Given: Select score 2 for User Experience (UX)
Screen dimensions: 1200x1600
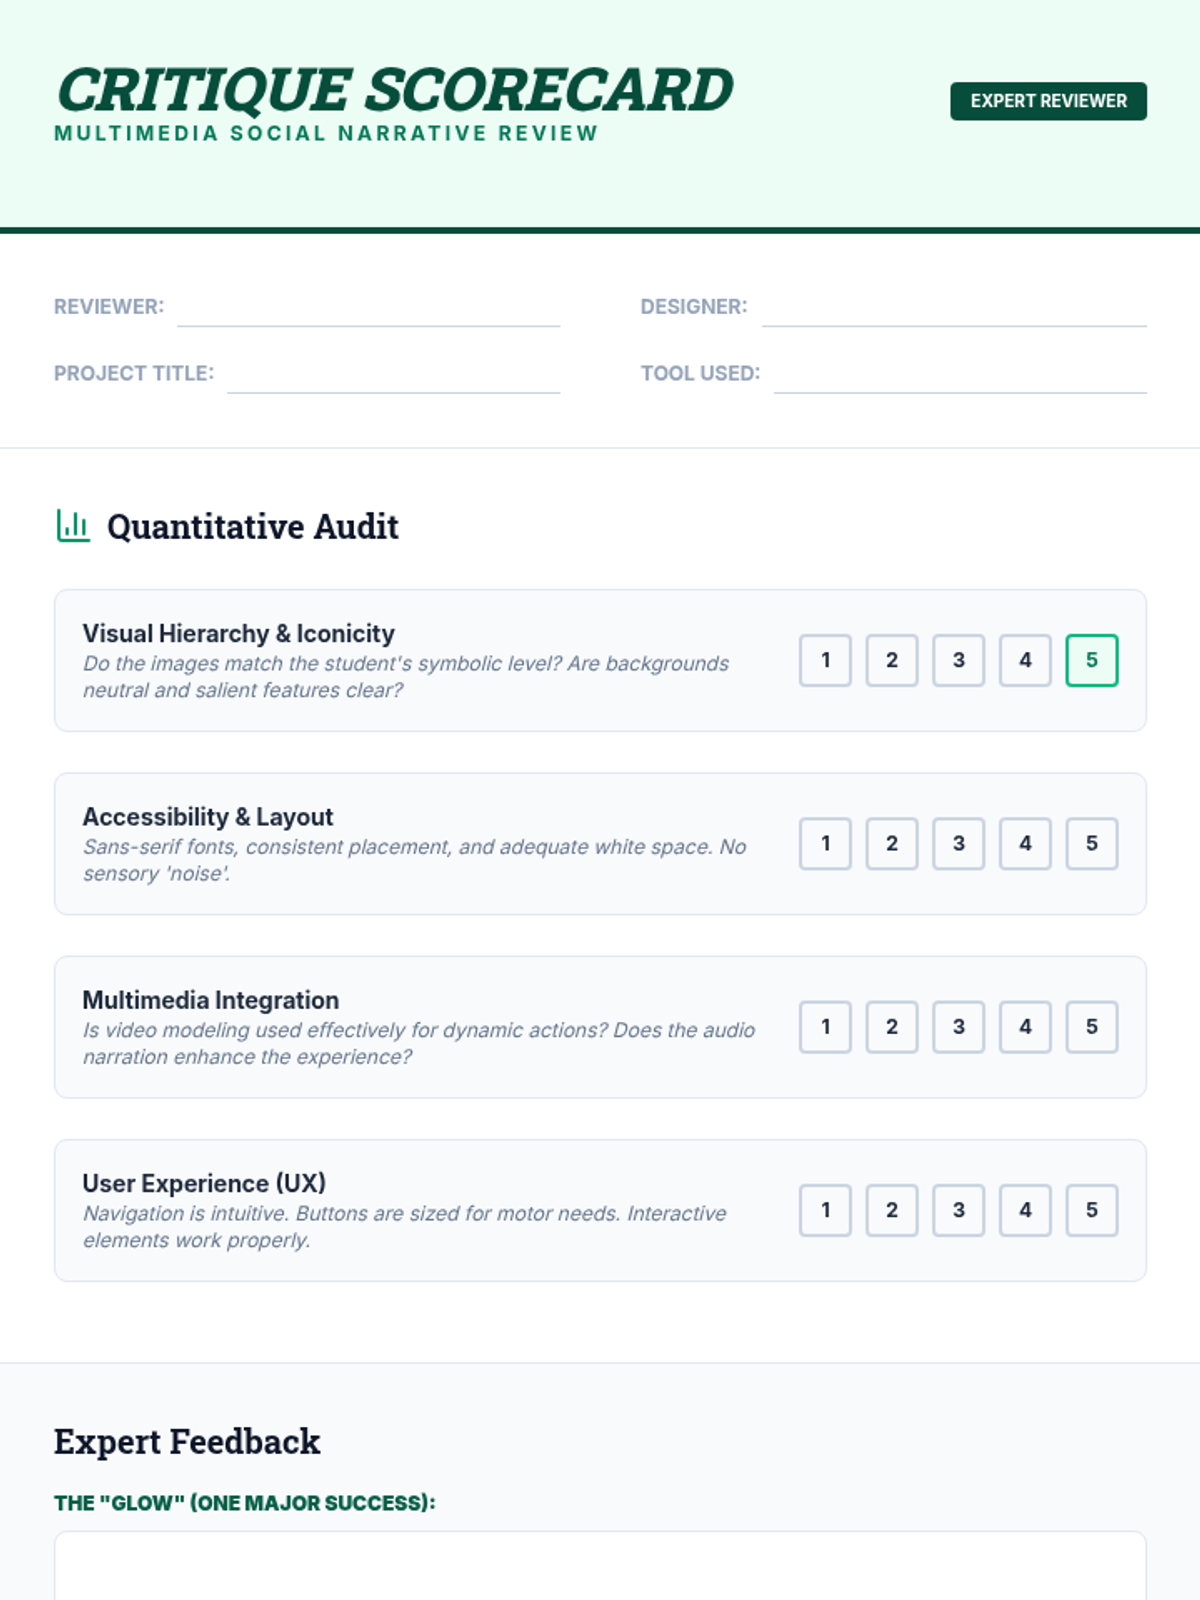Looking at the screenshot, I should [x=891, y=1210].
